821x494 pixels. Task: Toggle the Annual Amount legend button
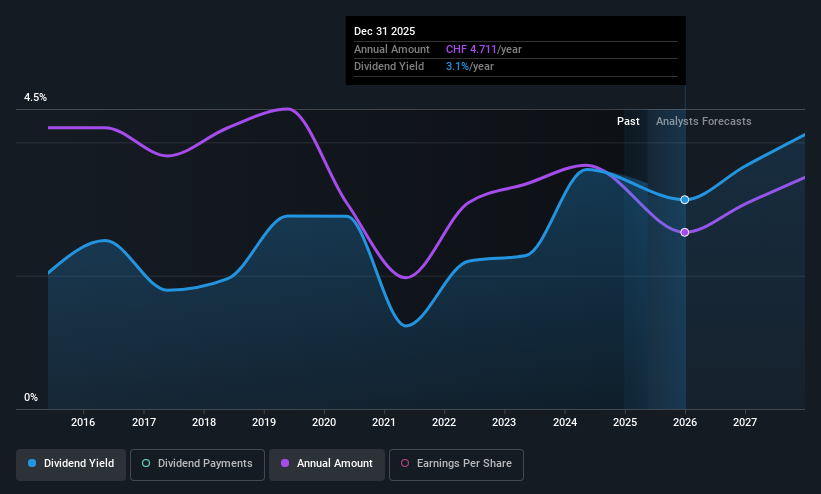327,464
